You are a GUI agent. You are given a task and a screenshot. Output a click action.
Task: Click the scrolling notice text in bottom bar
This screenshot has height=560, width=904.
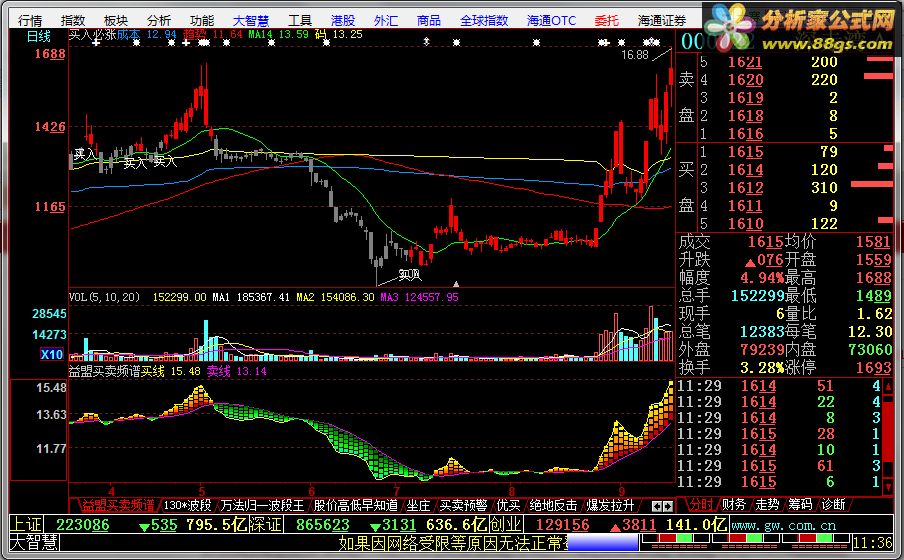452,543
